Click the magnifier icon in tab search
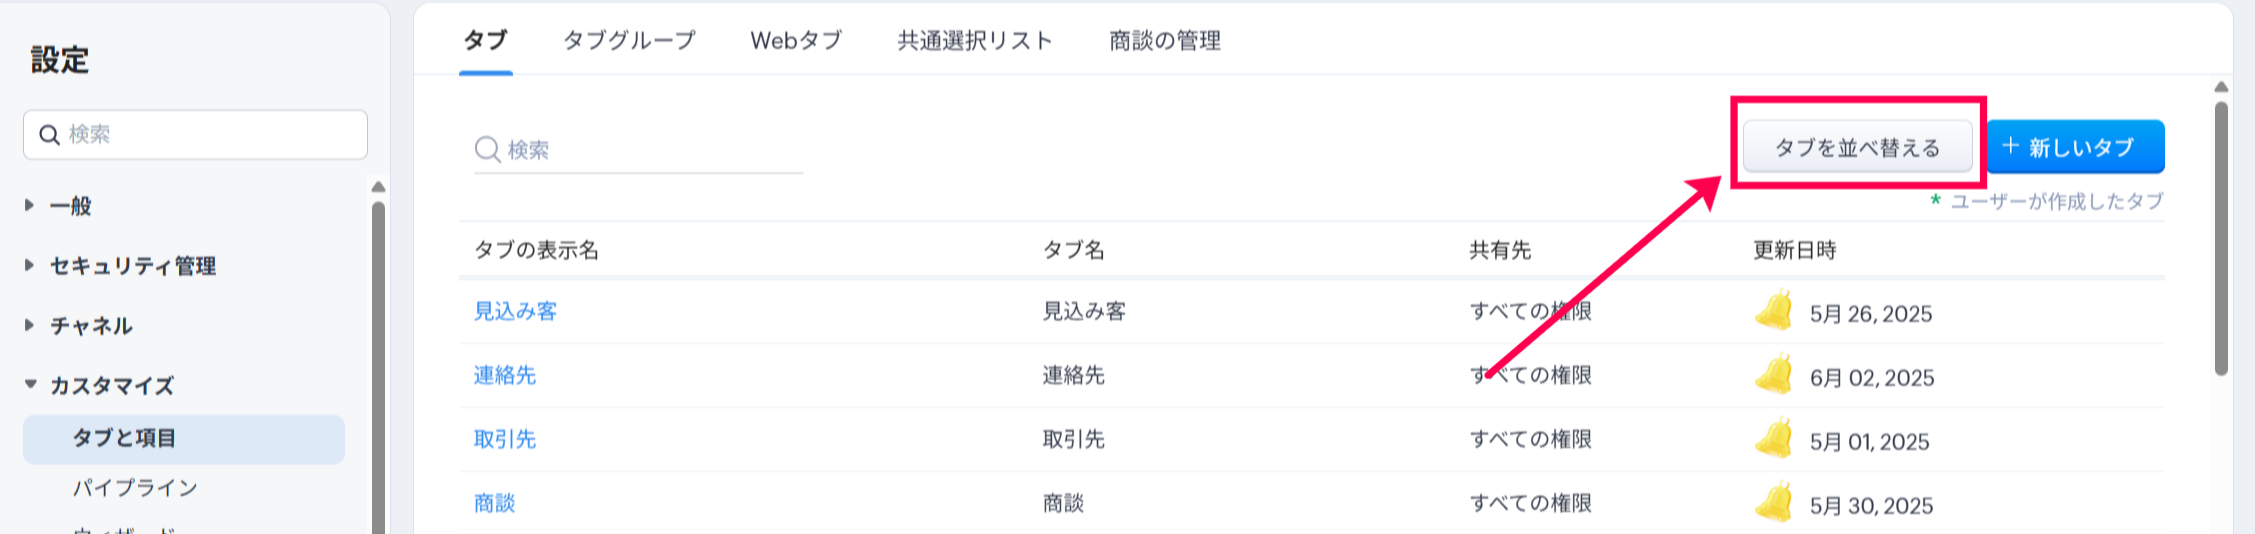This screenshot has height=534, width=2255. [487, 150]
